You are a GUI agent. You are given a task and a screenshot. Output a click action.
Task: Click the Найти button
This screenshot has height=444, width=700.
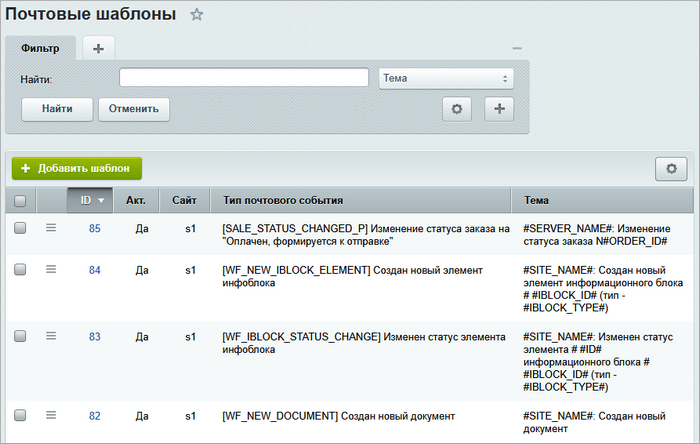[x=57, y=109]
